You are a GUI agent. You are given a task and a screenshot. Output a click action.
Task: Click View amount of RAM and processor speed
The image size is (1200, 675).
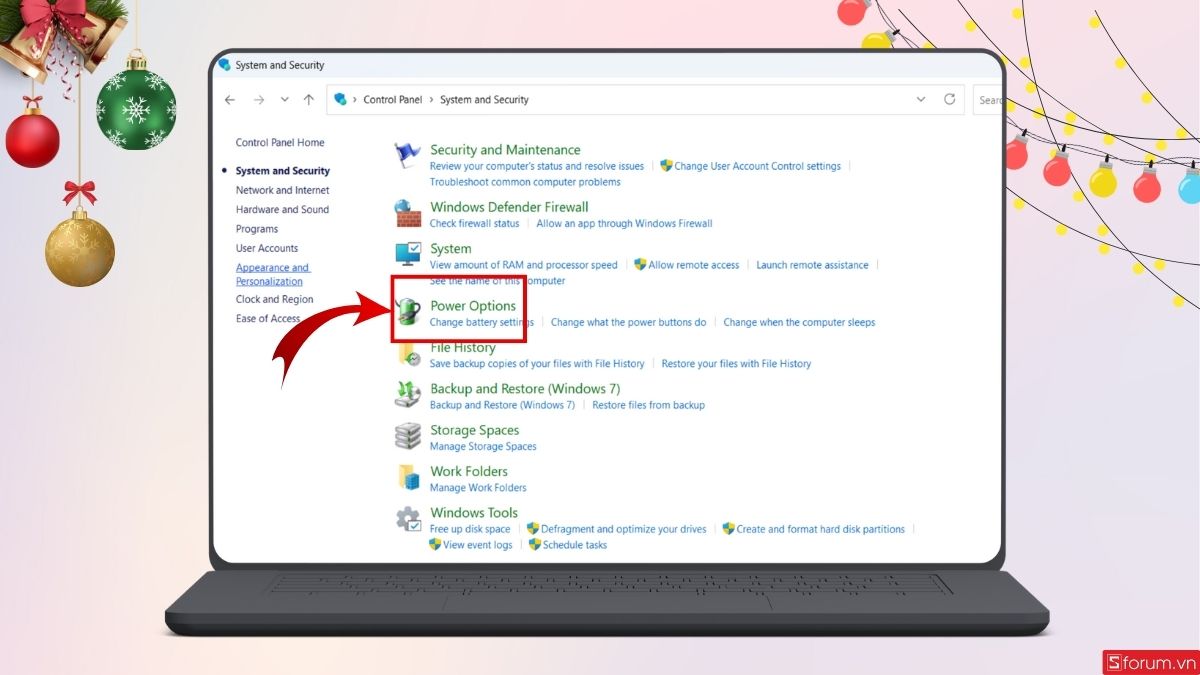pyautogui.click(x=524, y=265)
